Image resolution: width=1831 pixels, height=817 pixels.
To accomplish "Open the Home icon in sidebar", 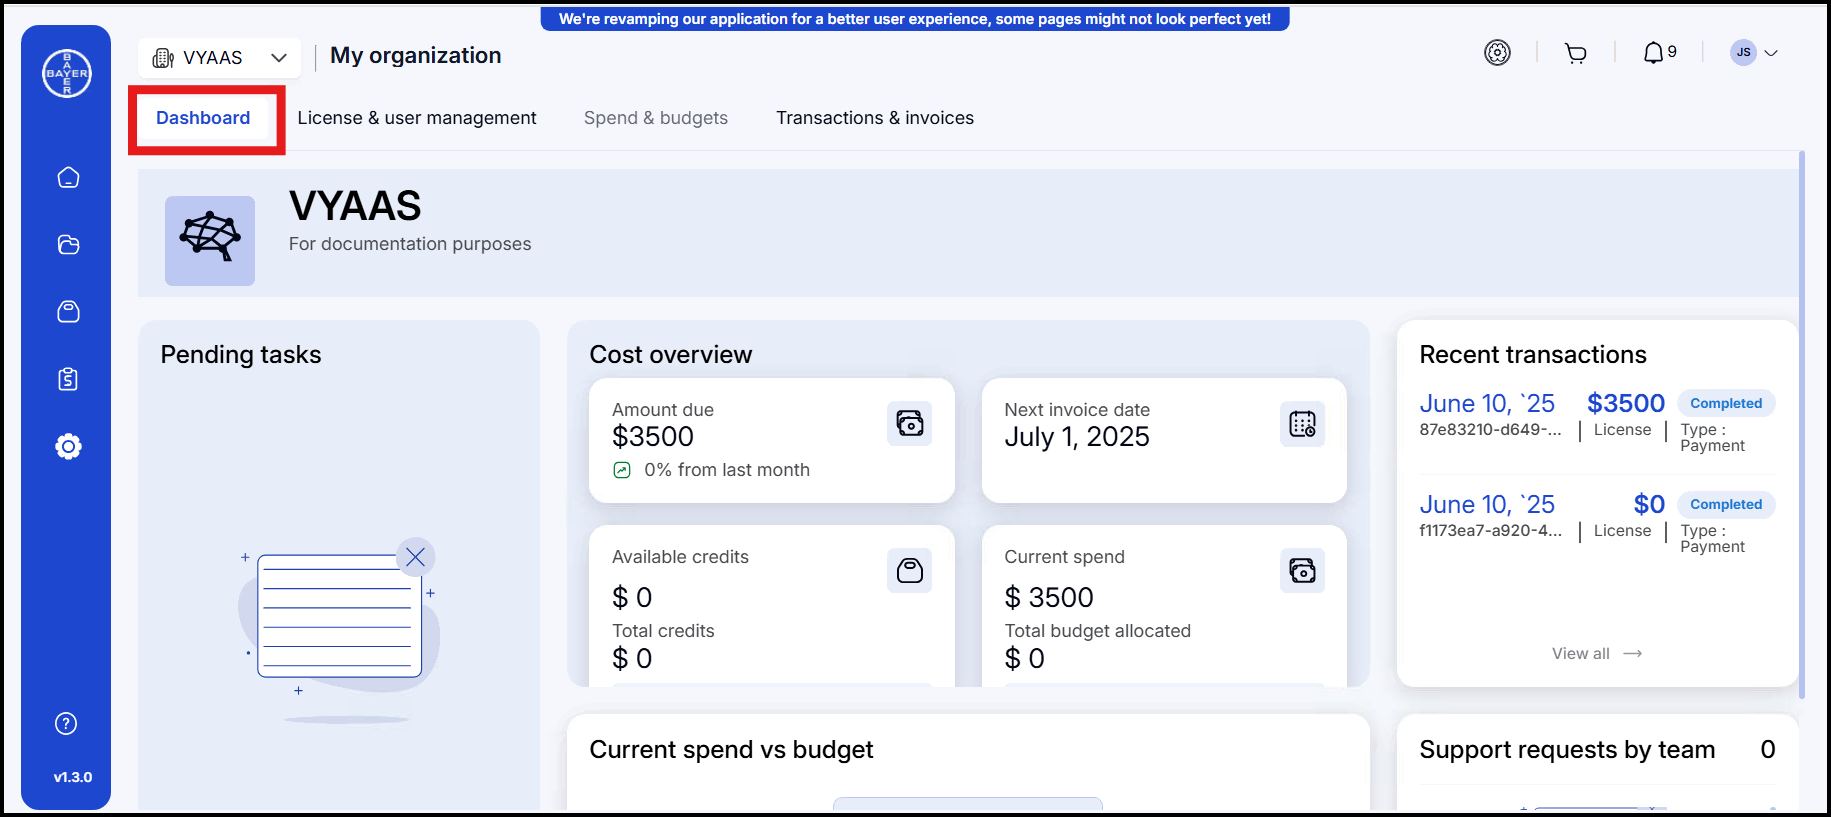I will click(68, 178).
